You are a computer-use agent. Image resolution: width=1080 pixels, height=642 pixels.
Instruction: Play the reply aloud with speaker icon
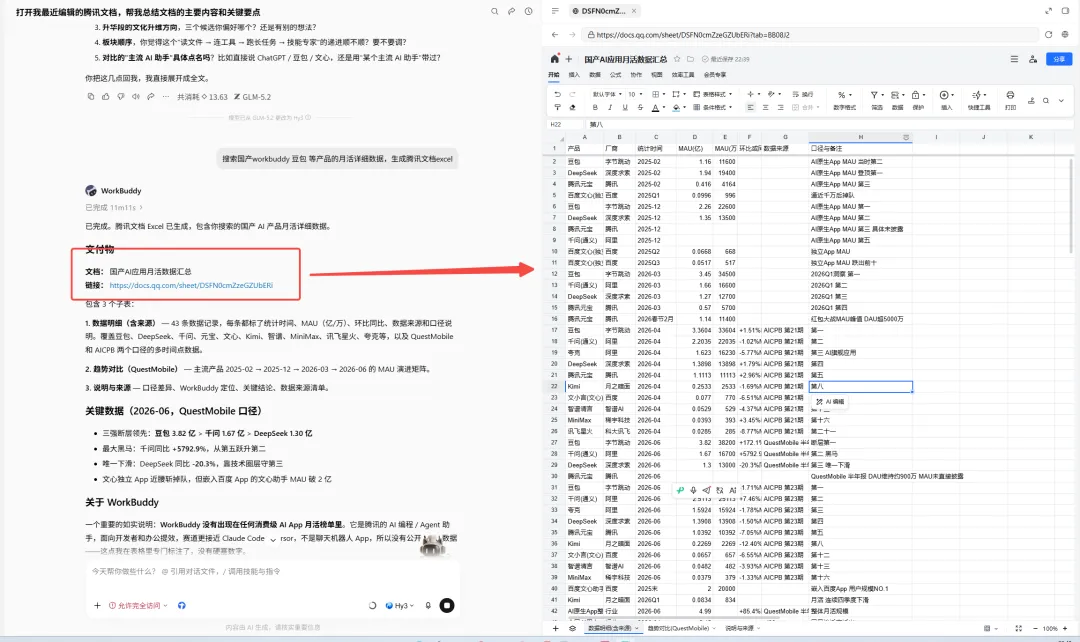pyautogui.click(x=136, y=96)
